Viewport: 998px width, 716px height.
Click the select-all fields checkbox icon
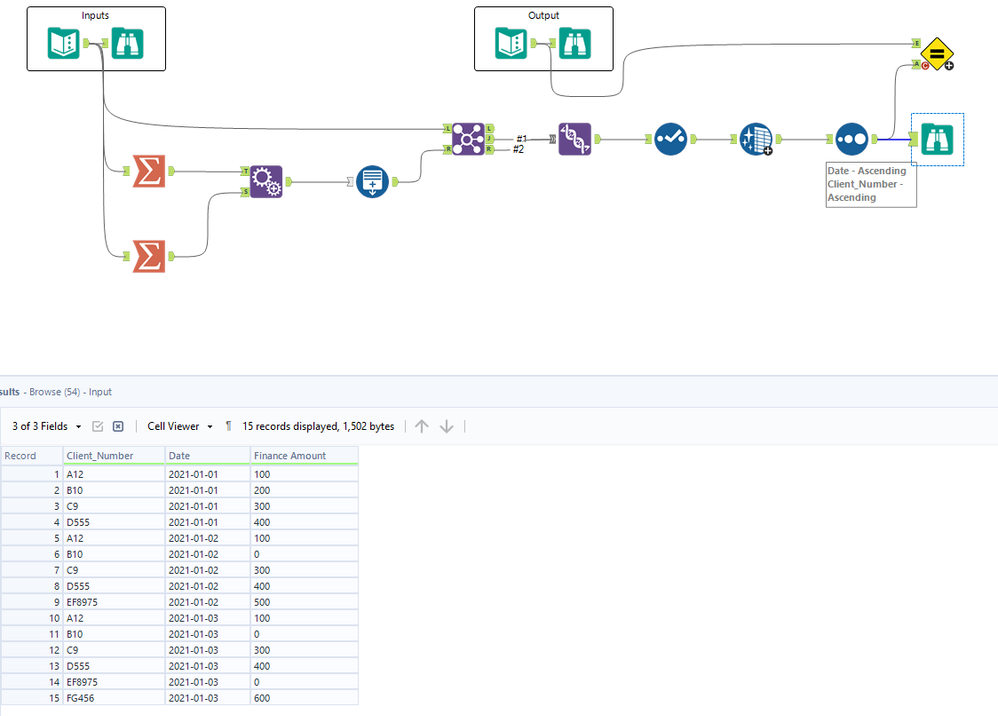click(x=97, y=426)
